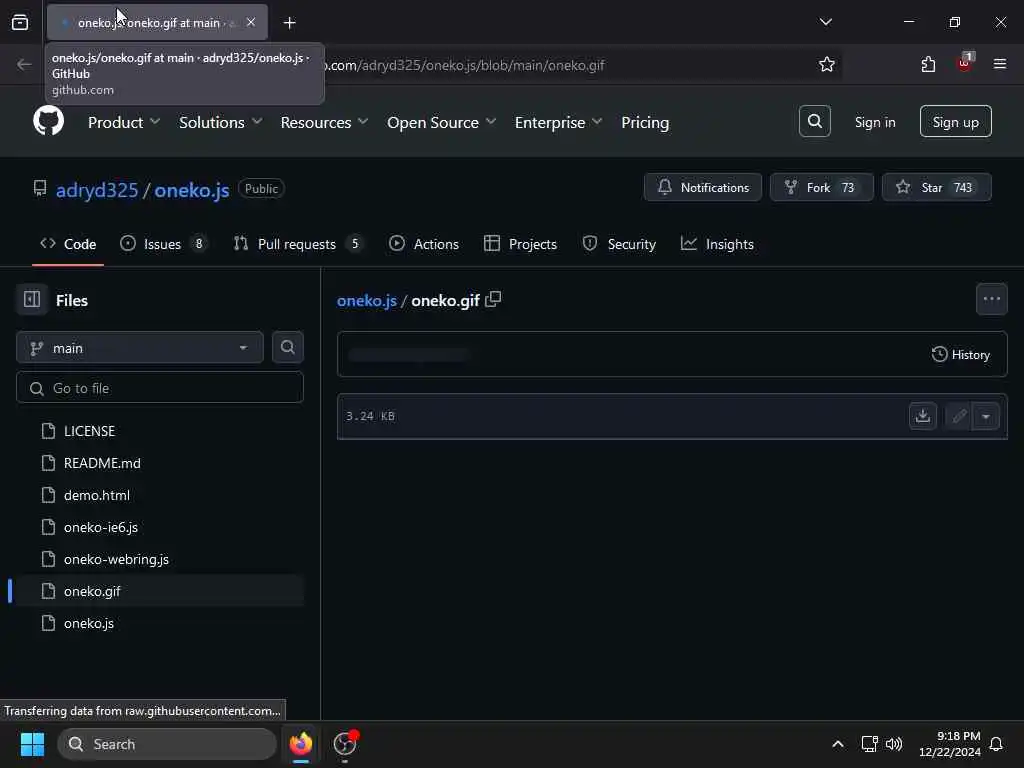Switch to the main branch dropdown
1024x768 pixels.
(x=140, y=347)
